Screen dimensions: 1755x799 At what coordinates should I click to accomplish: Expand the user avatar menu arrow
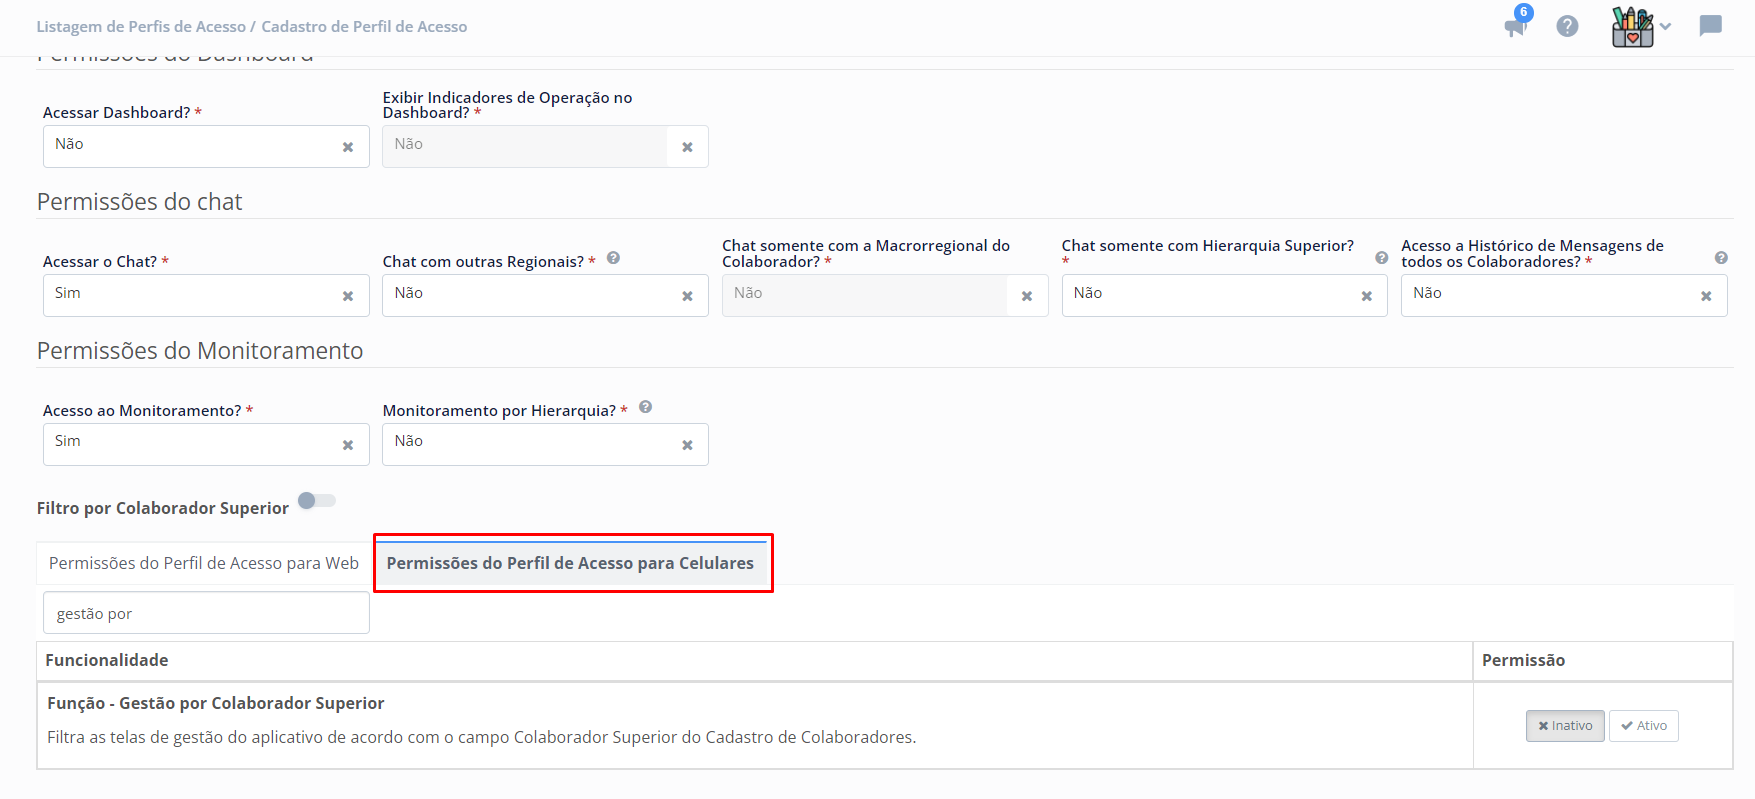coord(1665,27)
